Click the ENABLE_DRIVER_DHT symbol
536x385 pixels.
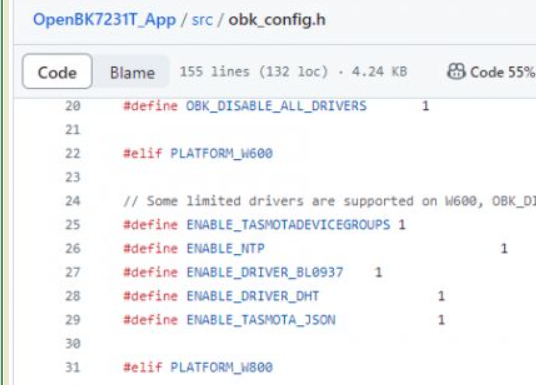(x=253, y=296)
